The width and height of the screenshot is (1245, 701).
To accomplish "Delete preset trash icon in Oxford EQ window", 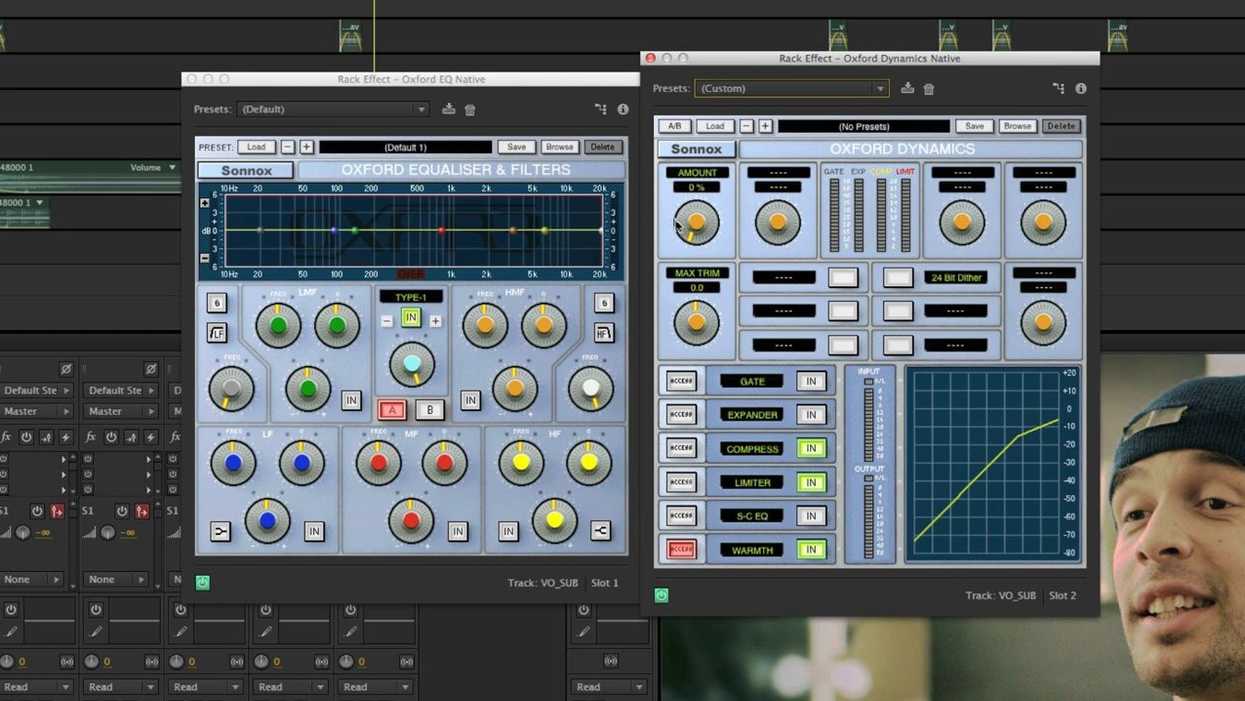I will tap(470, 109).
